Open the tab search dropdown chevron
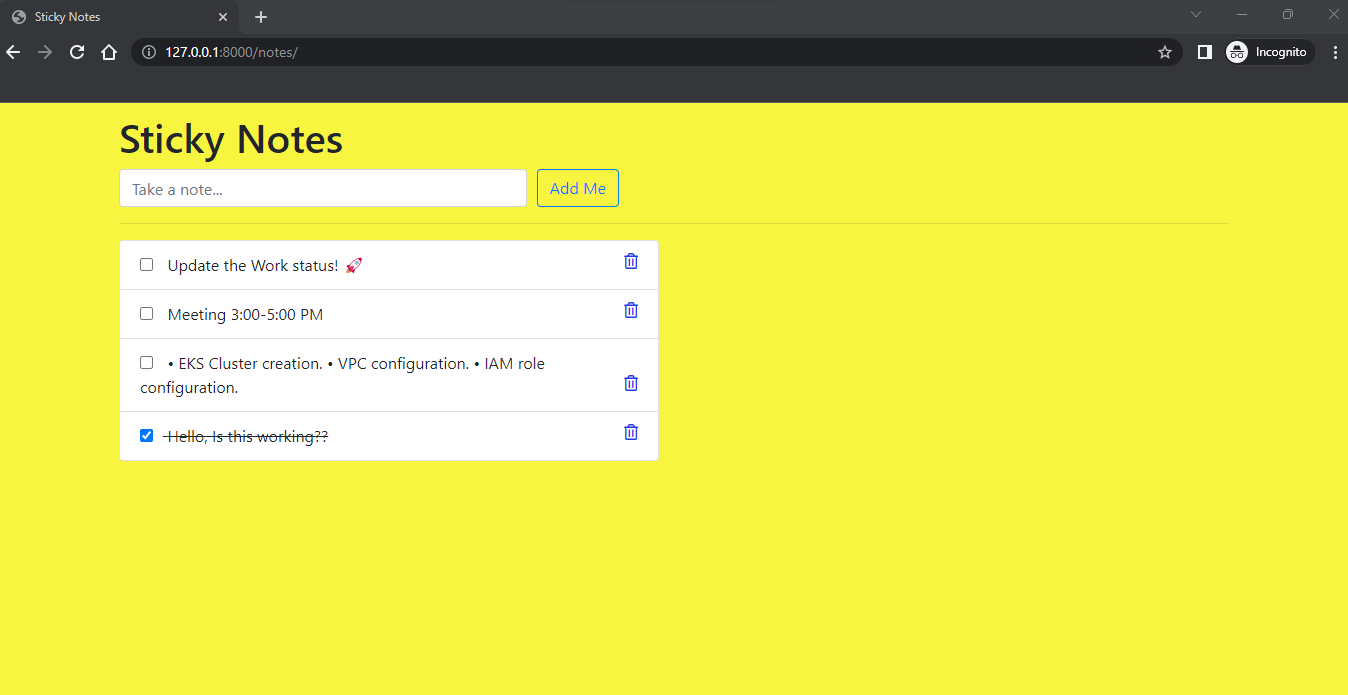 (1196, 14)
